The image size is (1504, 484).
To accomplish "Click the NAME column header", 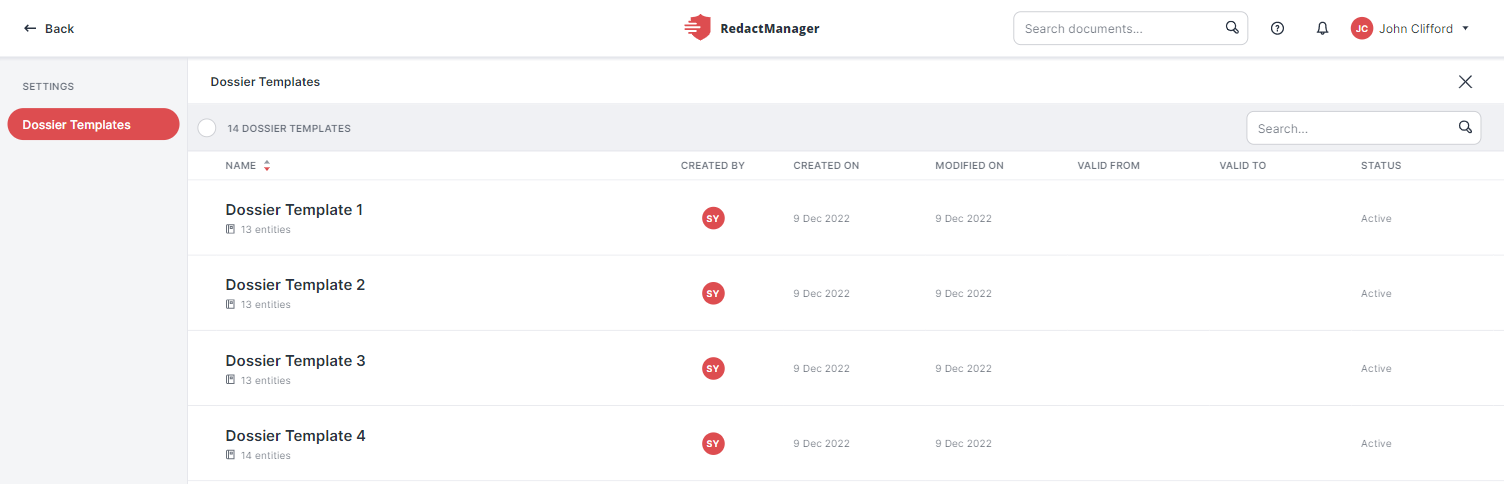I will (x=241, y=166).
